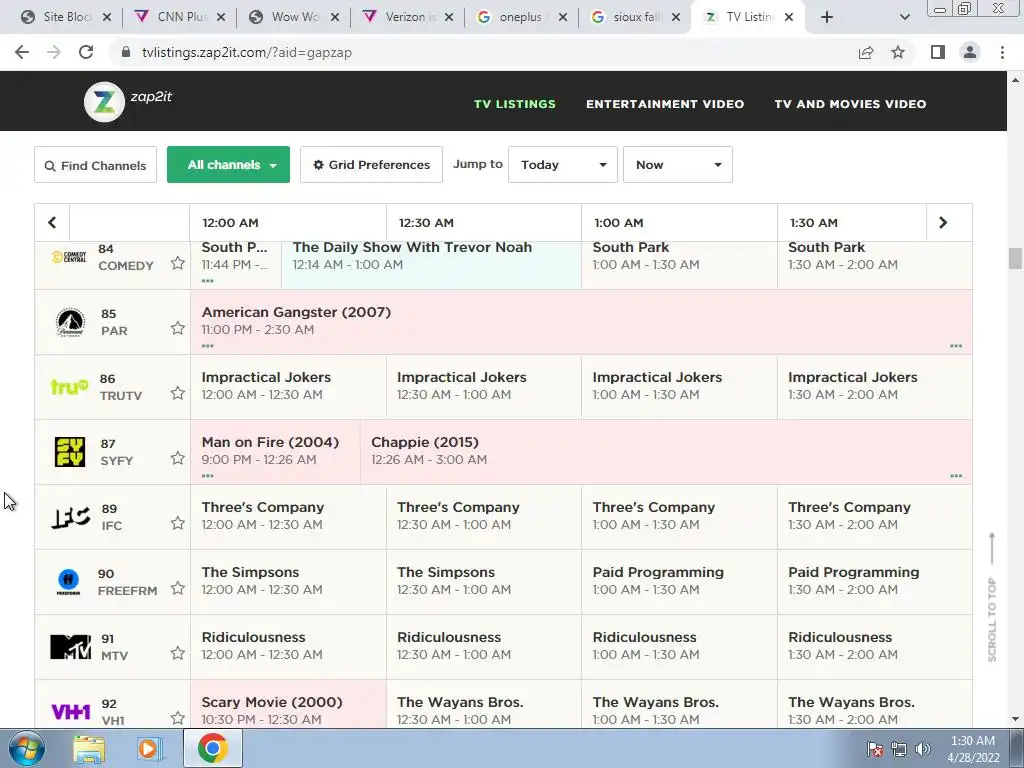Open the Chrome profile icon
Image resolution: width=1024 pixels, height=768 pixels.
tap(970, 52)
